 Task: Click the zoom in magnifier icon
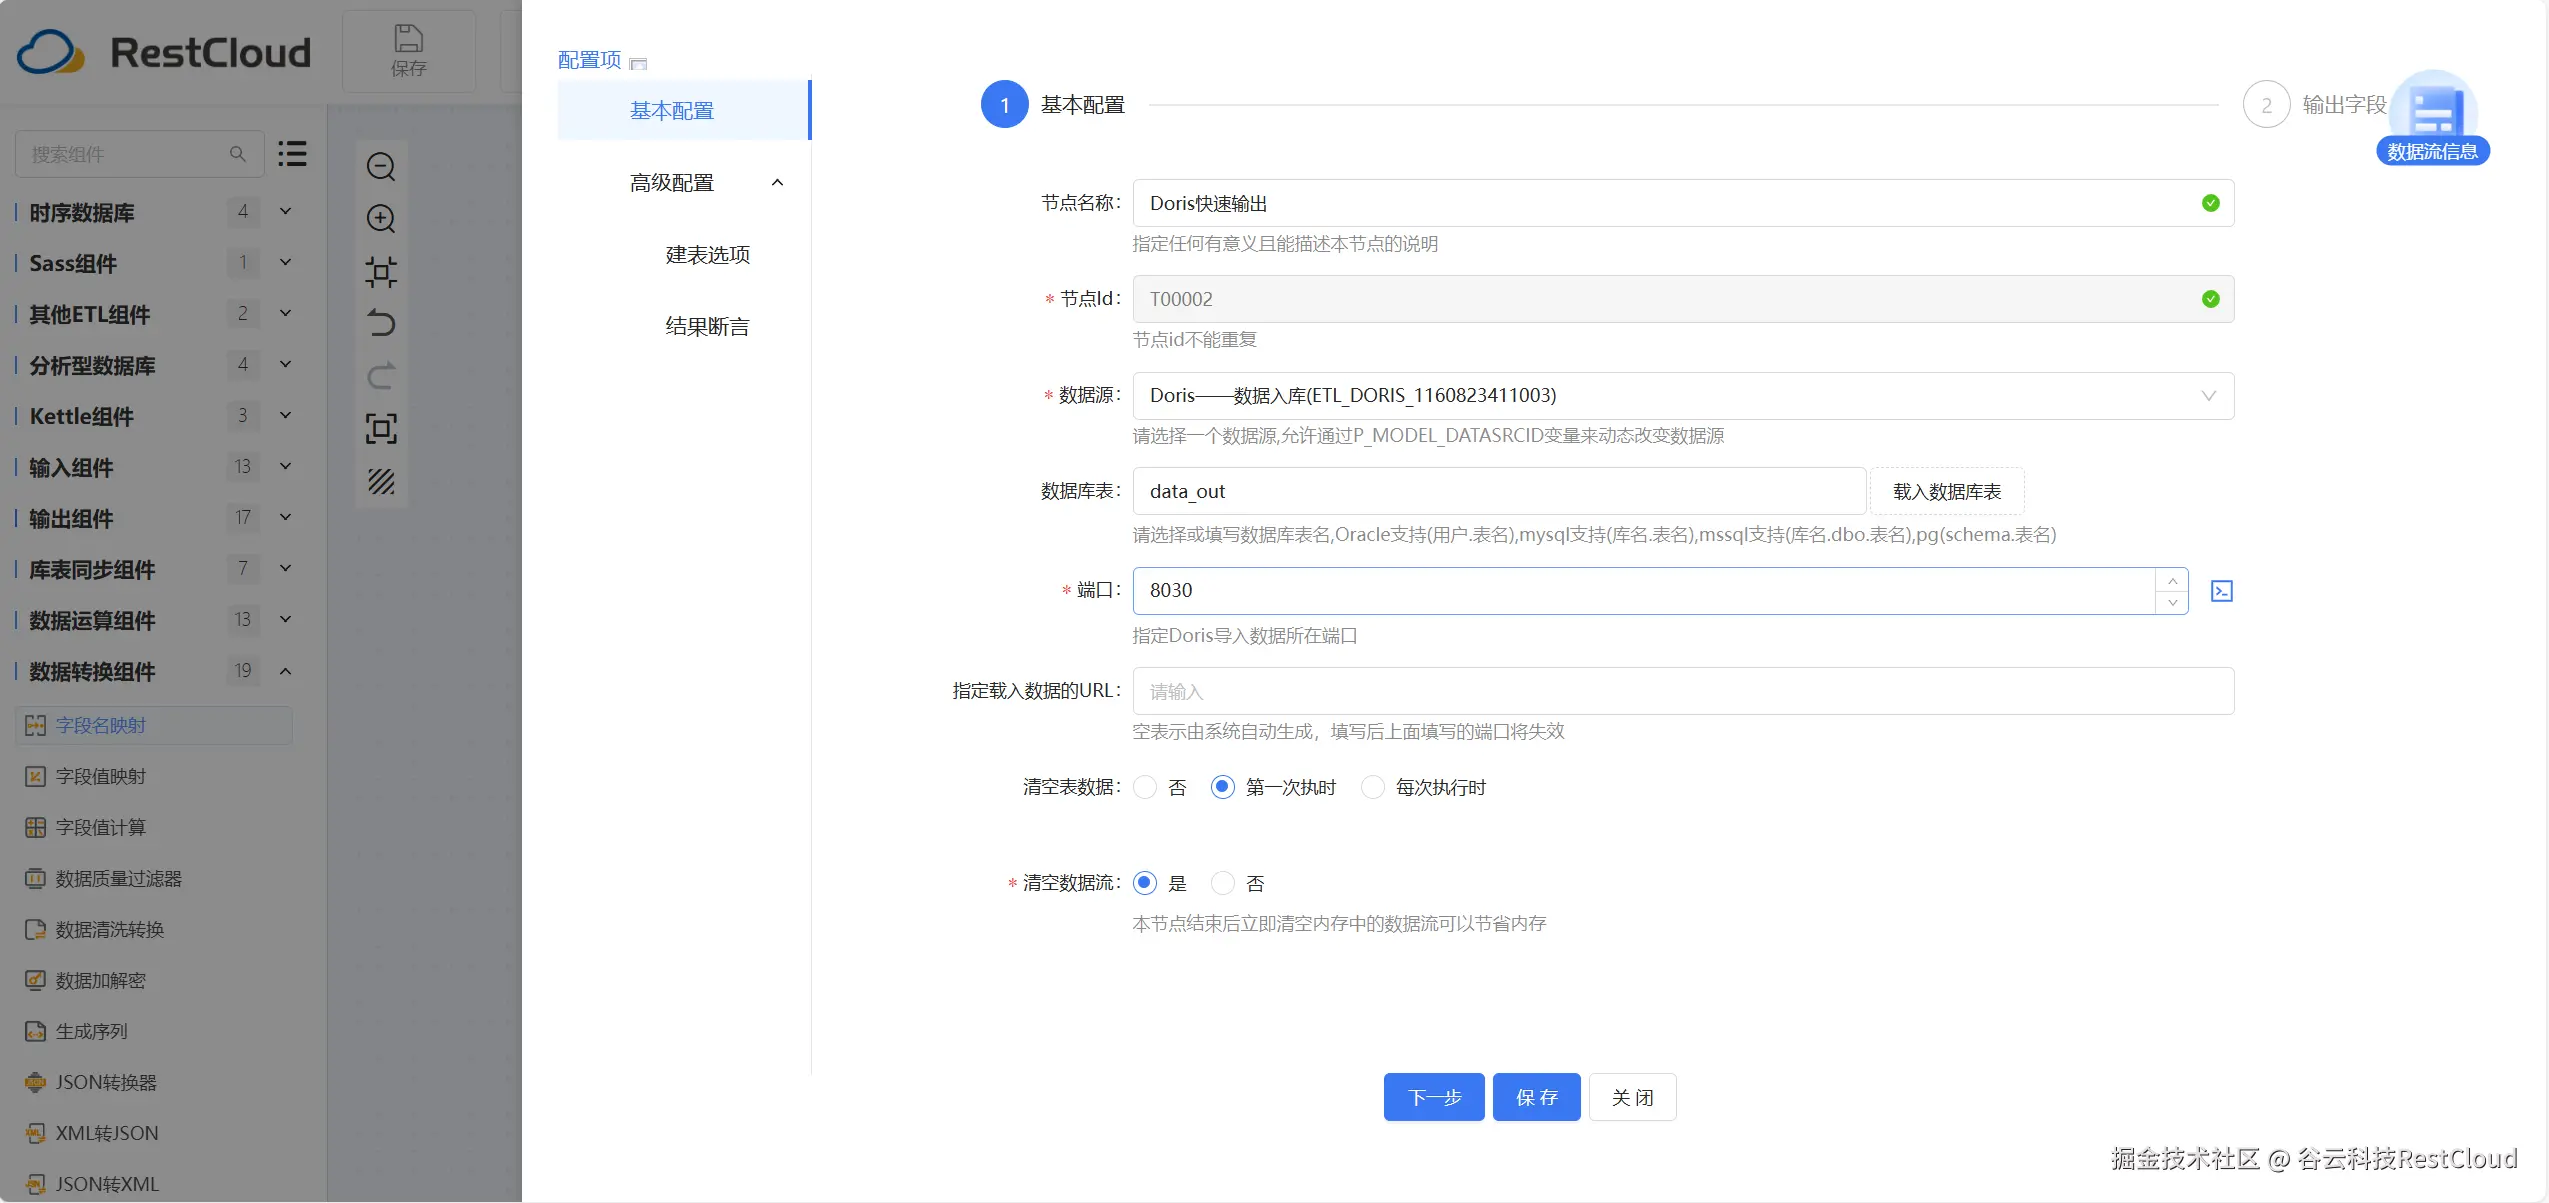(381, 218)
